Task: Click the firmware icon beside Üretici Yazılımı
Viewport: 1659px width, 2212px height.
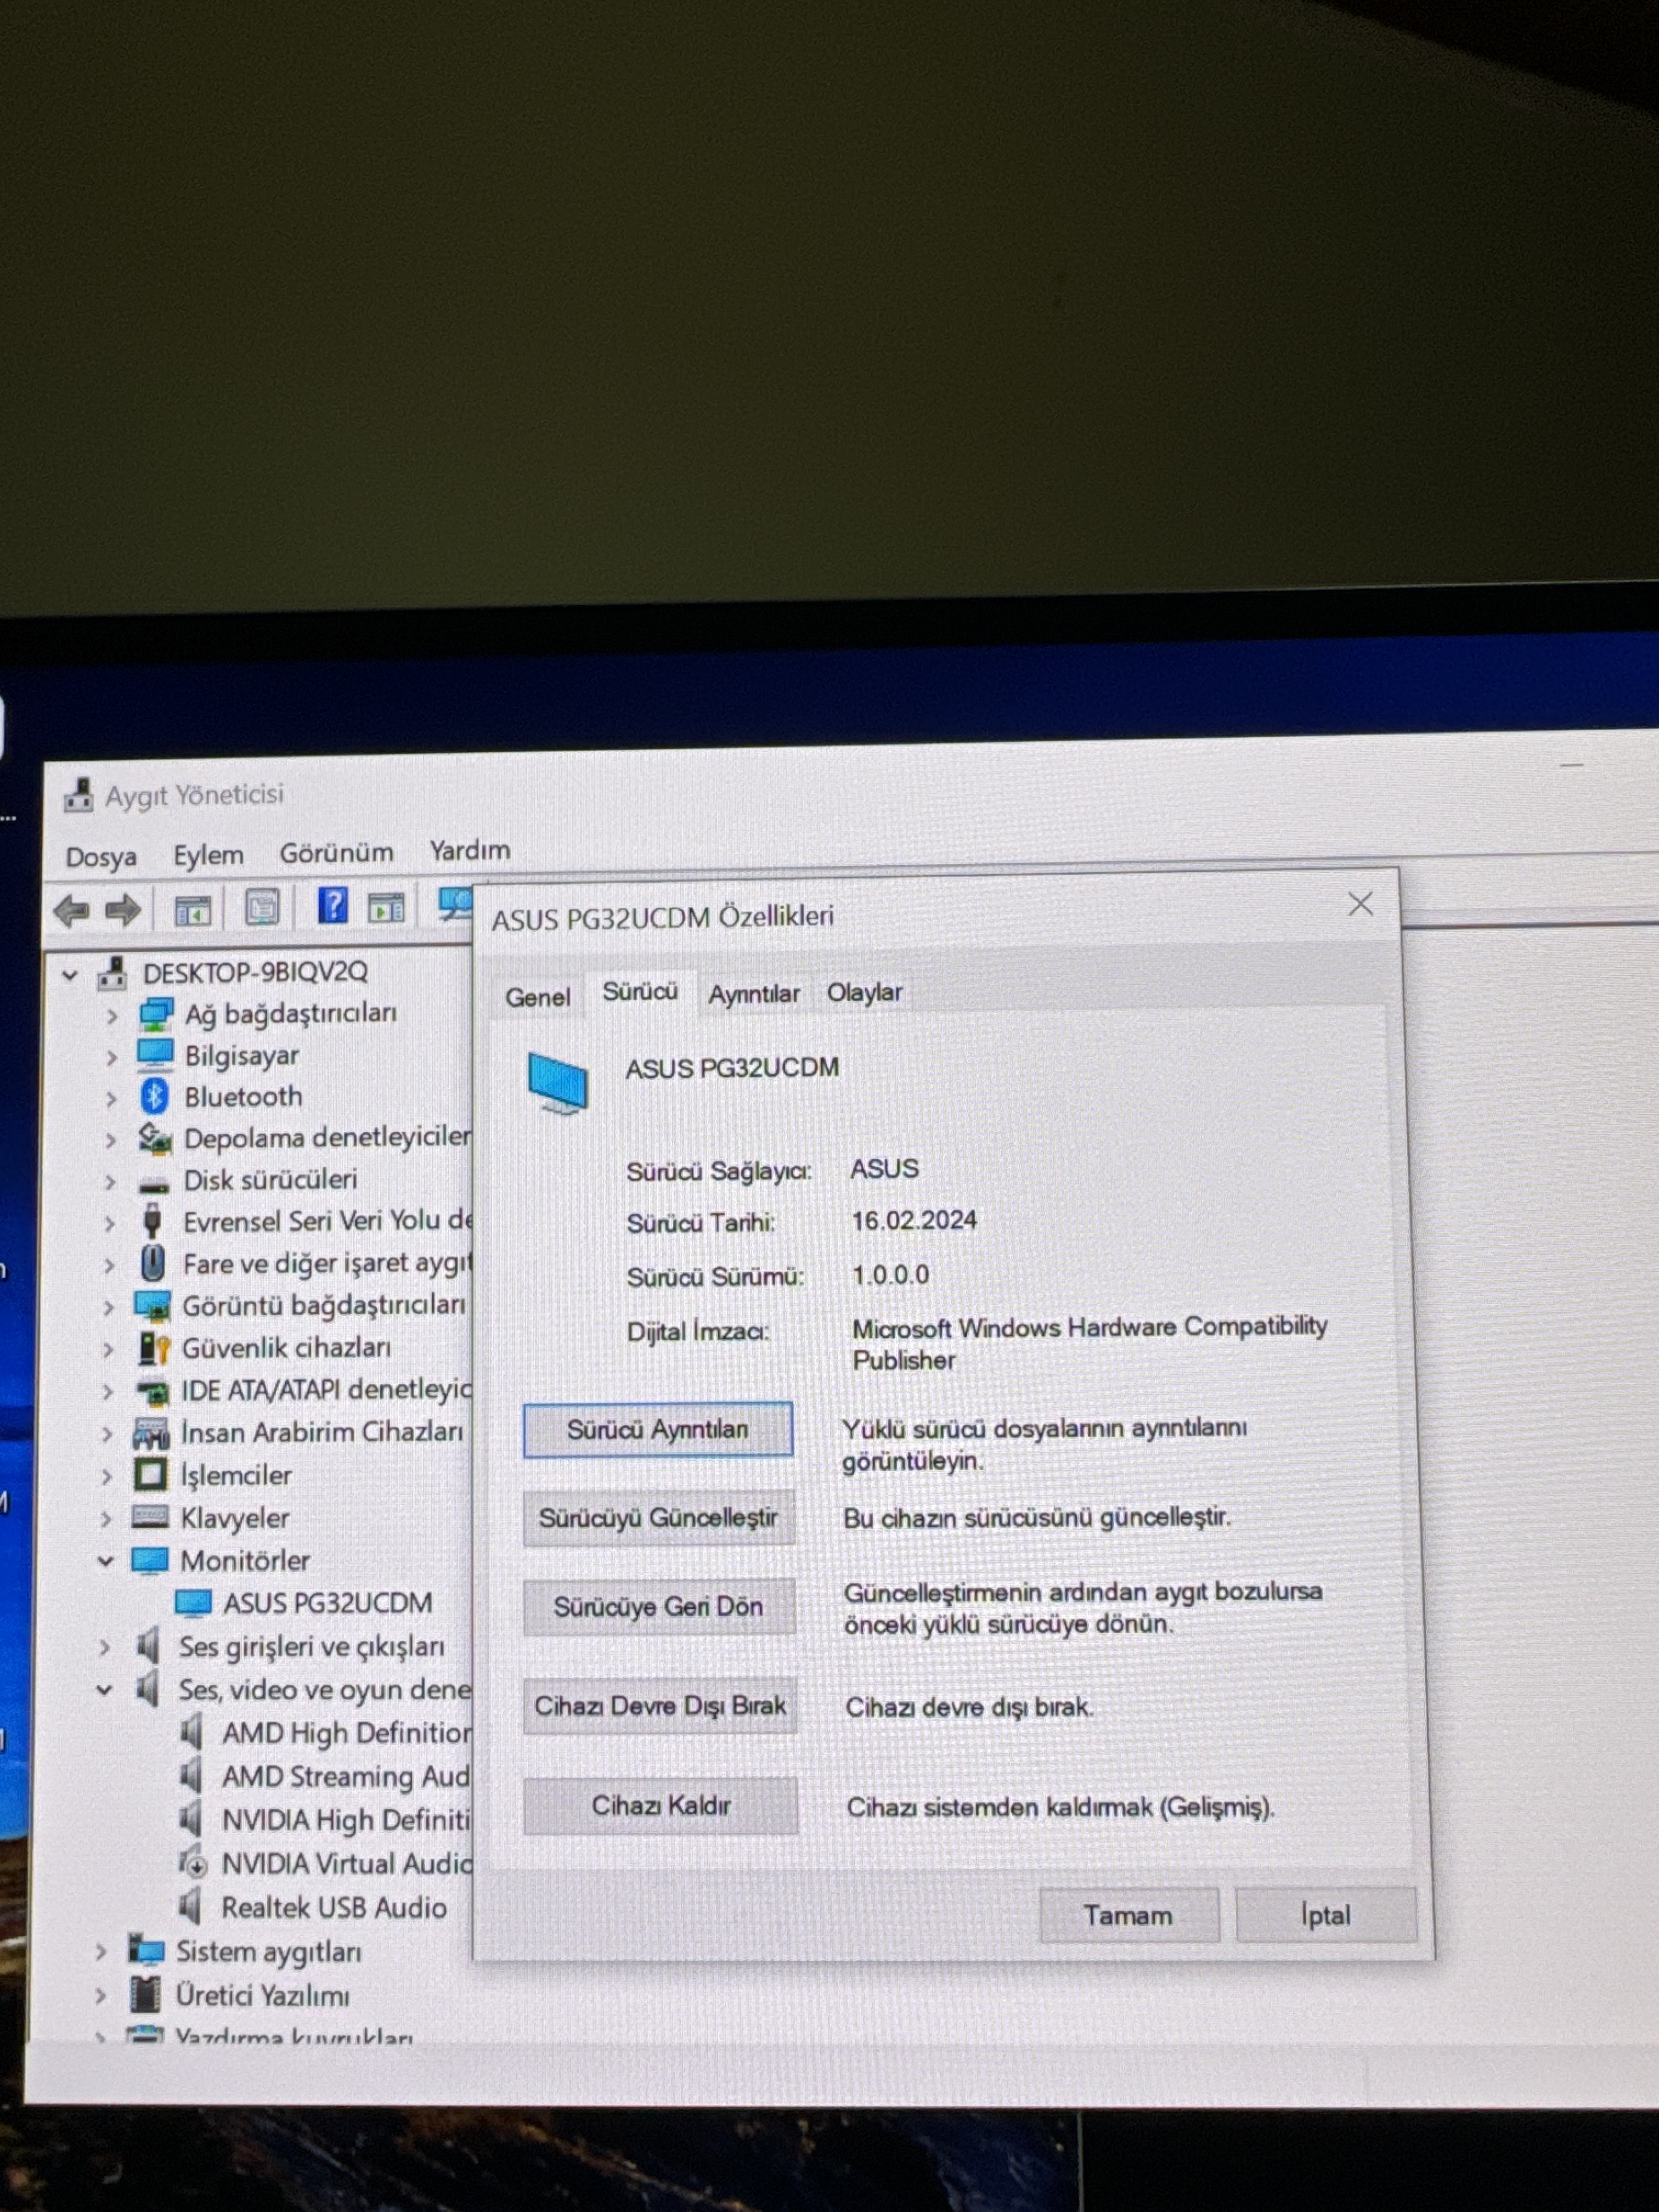Action: pyautogui.click(x=145, y=1994)
